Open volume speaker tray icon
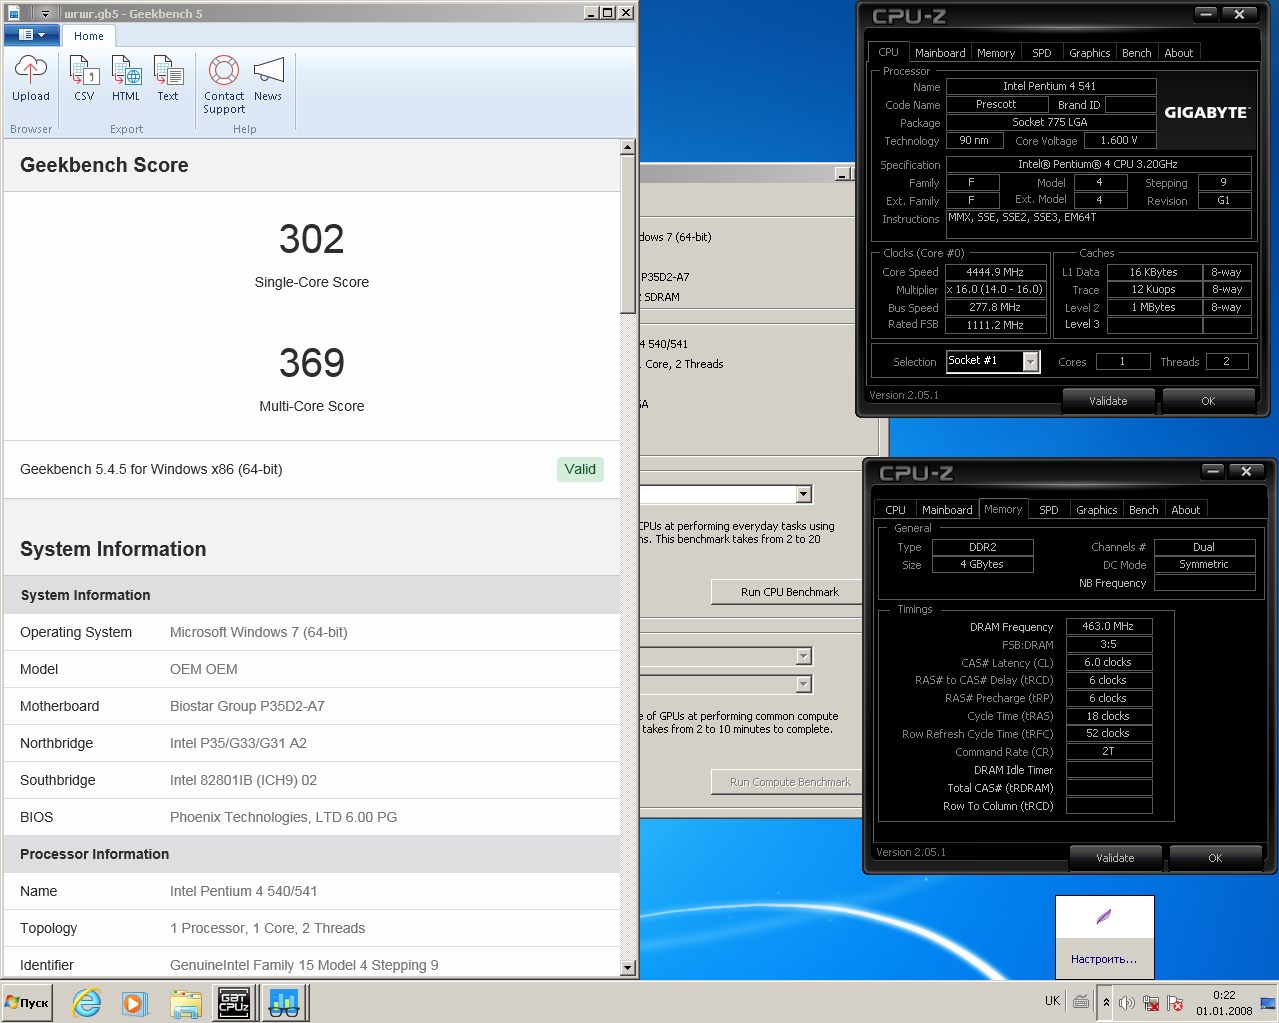Viewport: 1279px width, 1023px height. 1127,1003
